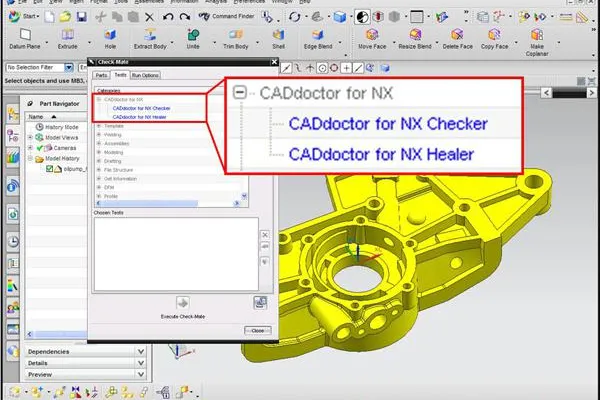Select CADdoctor for NX Checker in dialog tree
Image resolution: width=600 pixels, height=400 pixels.
tap(142, 108)
